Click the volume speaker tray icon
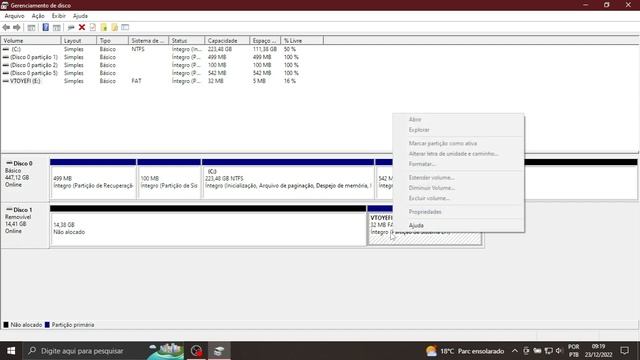Screen dimensions: 640x360 click(559, 351)
